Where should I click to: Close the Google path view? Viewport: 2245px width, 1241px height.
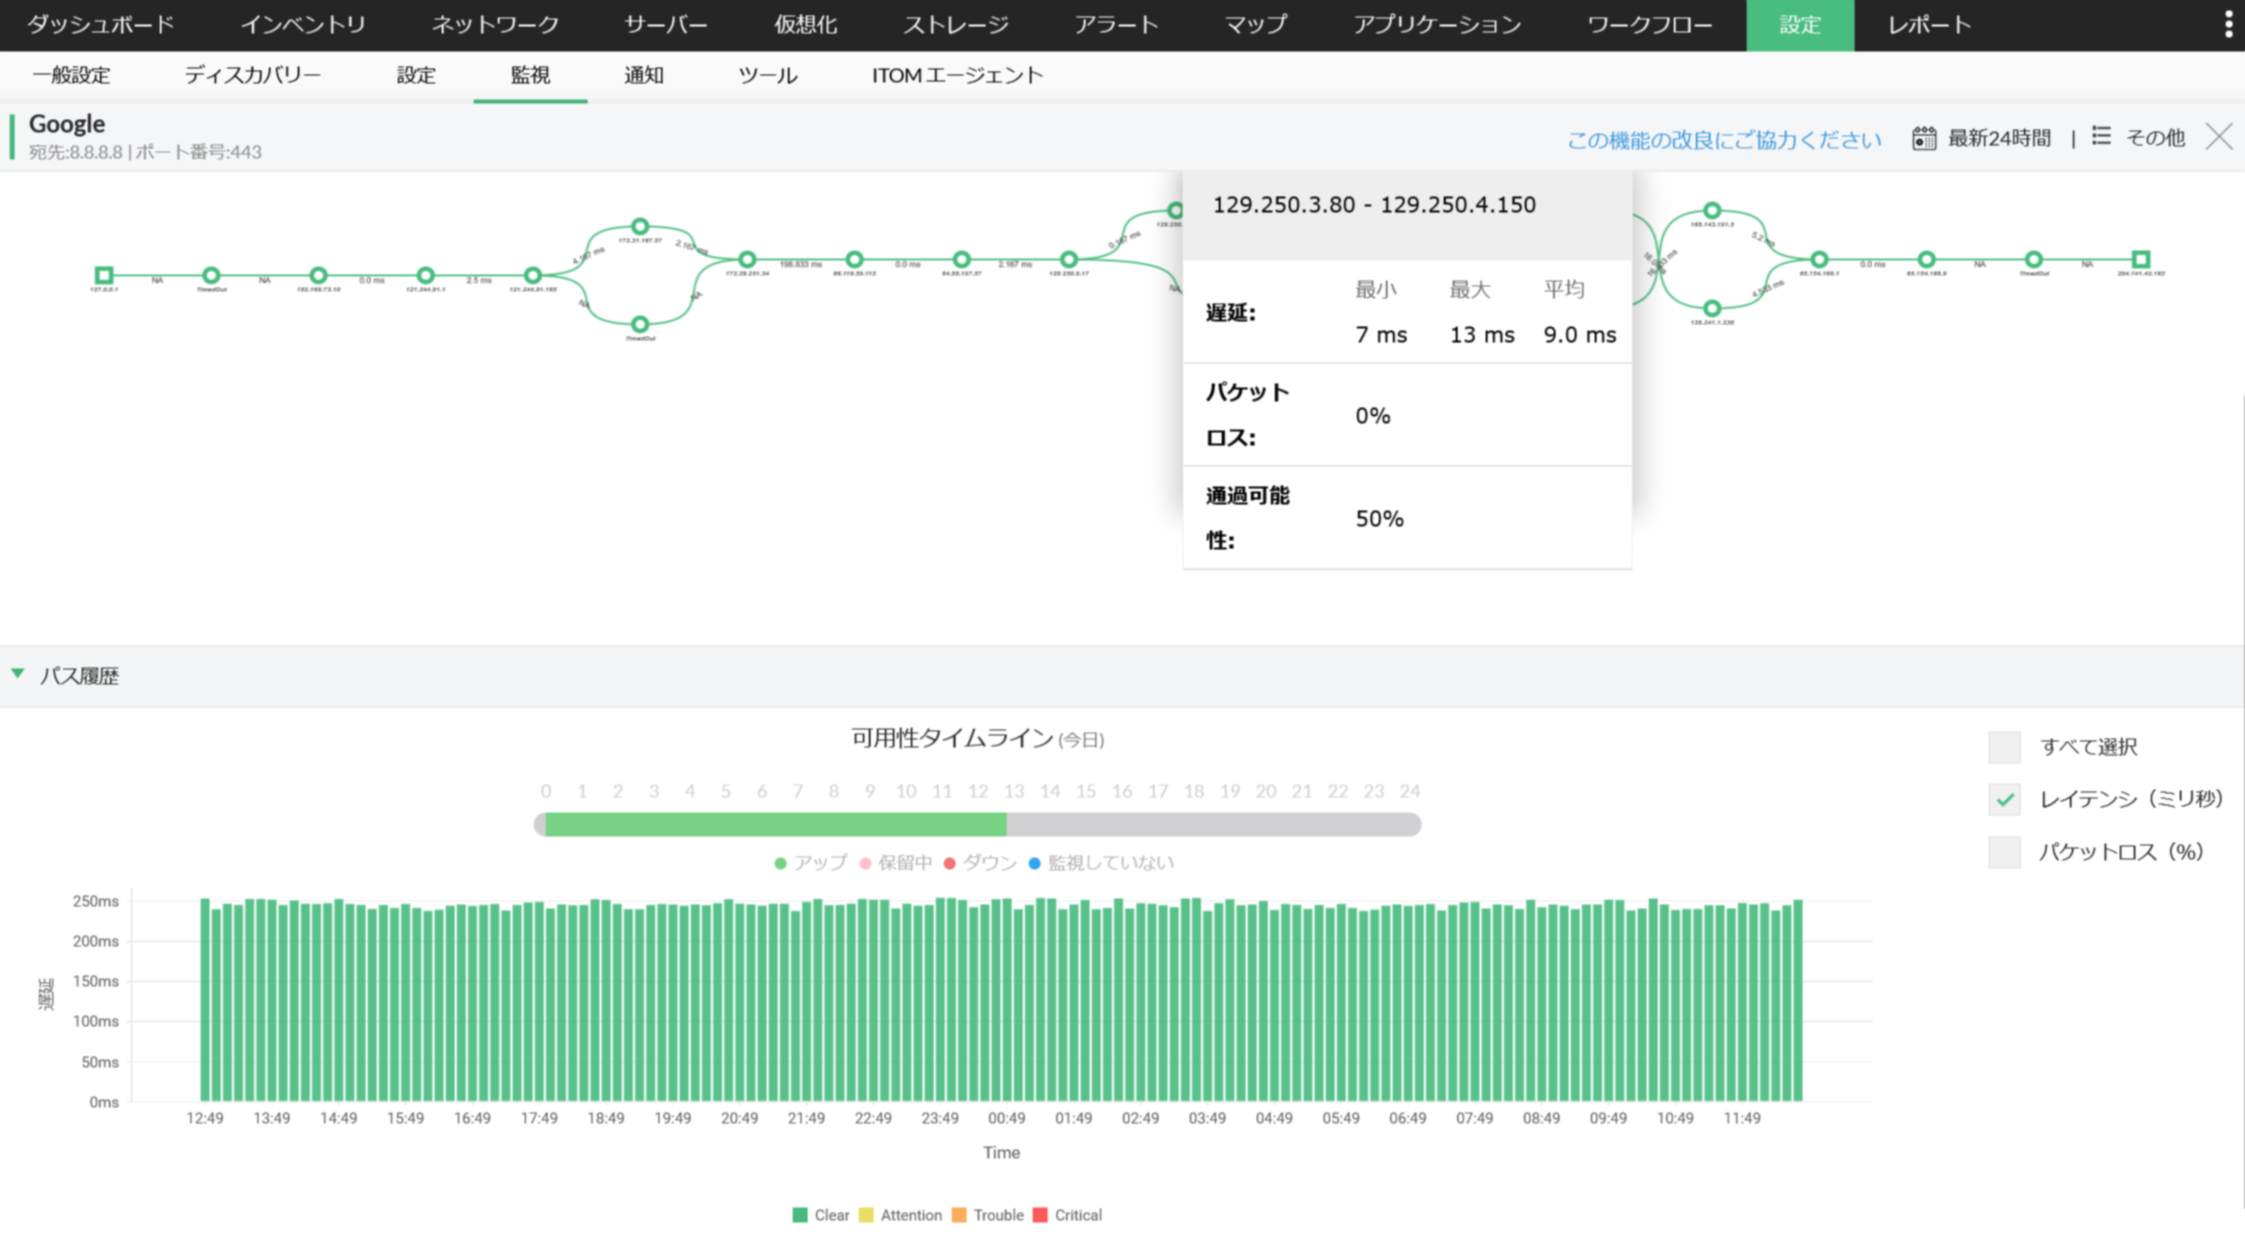tap(2219, 137)
